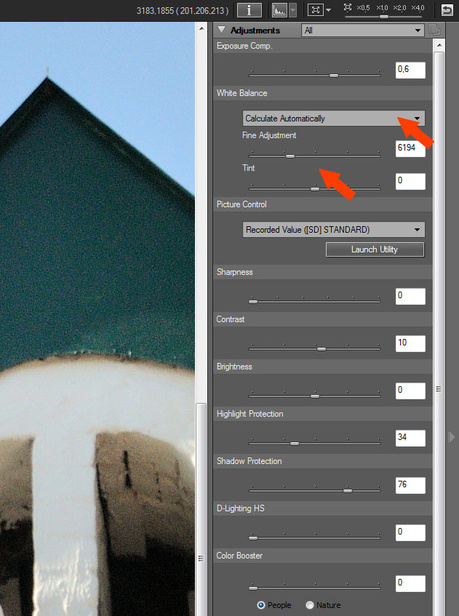
Task: Click the Shadow Protection slider handle
Action: 347,490
